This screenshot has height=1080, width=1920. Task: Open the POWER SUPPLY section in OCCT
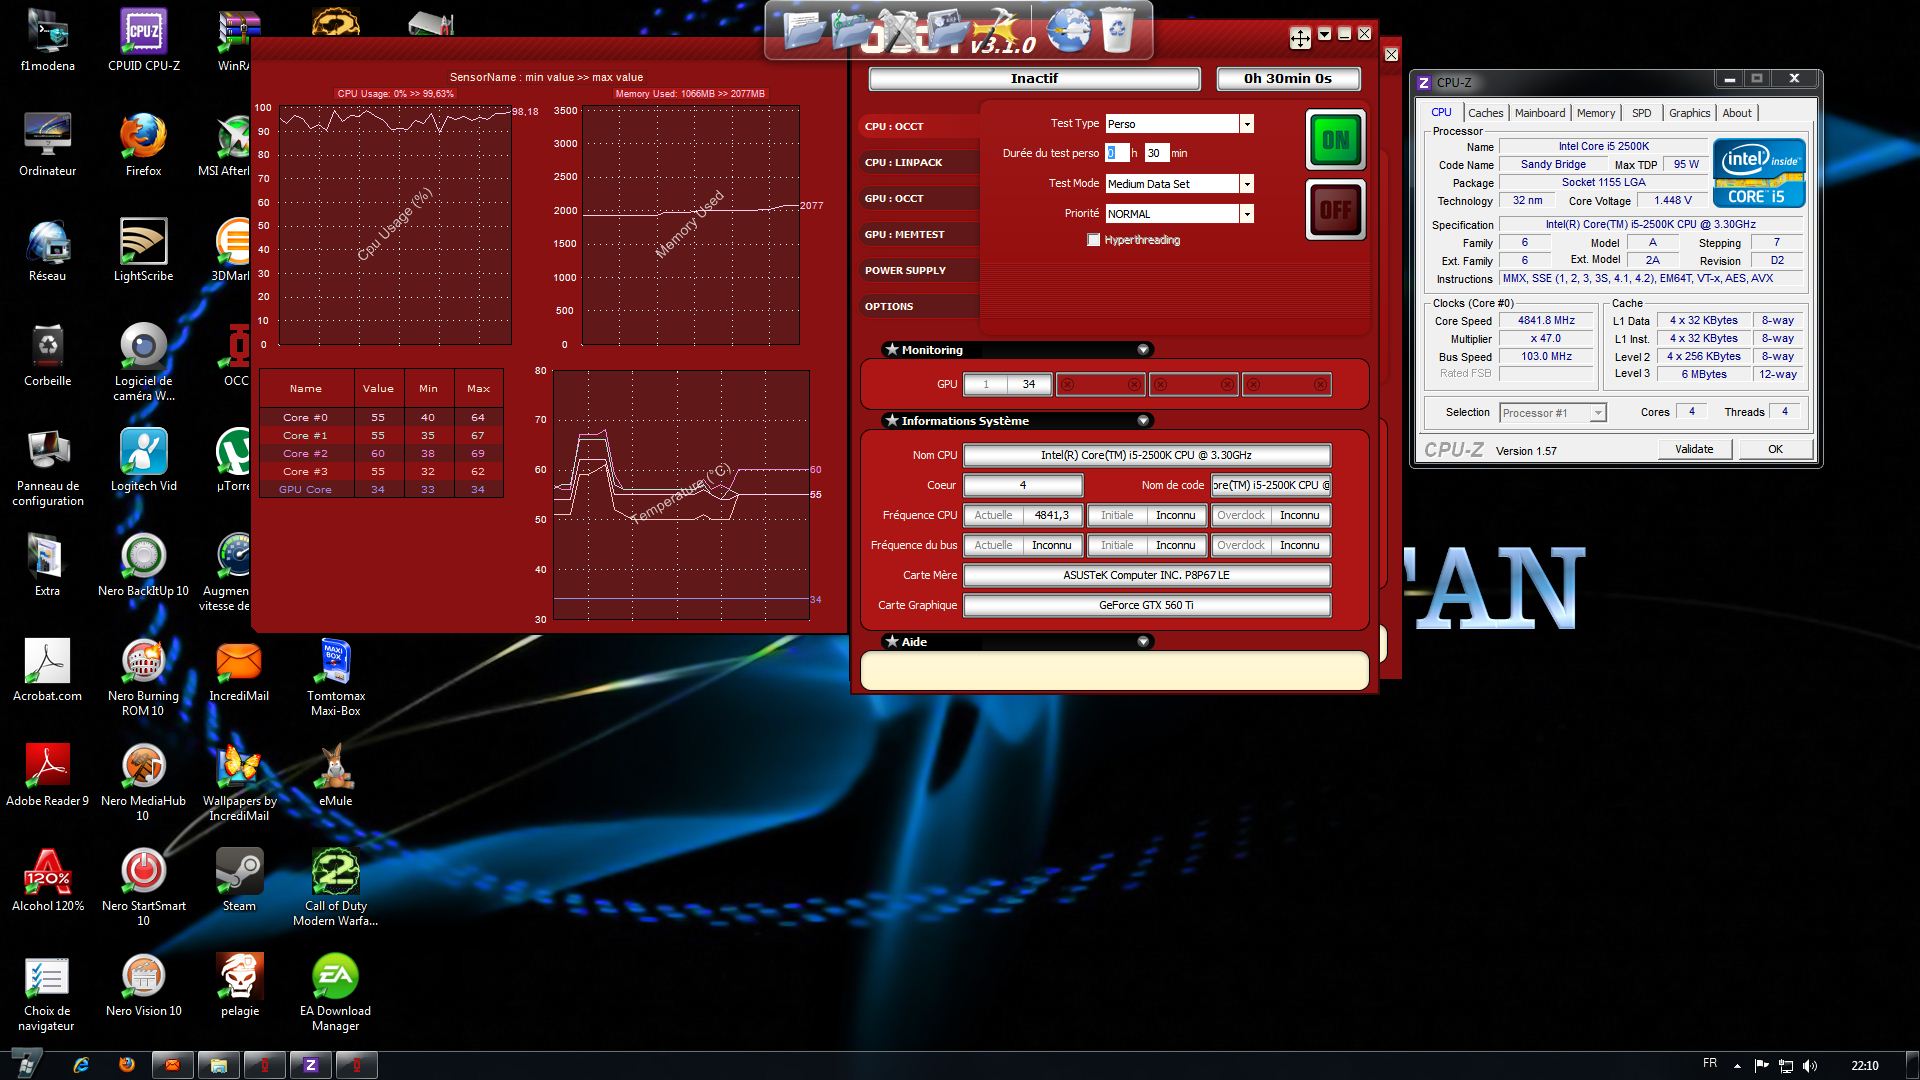905,270
